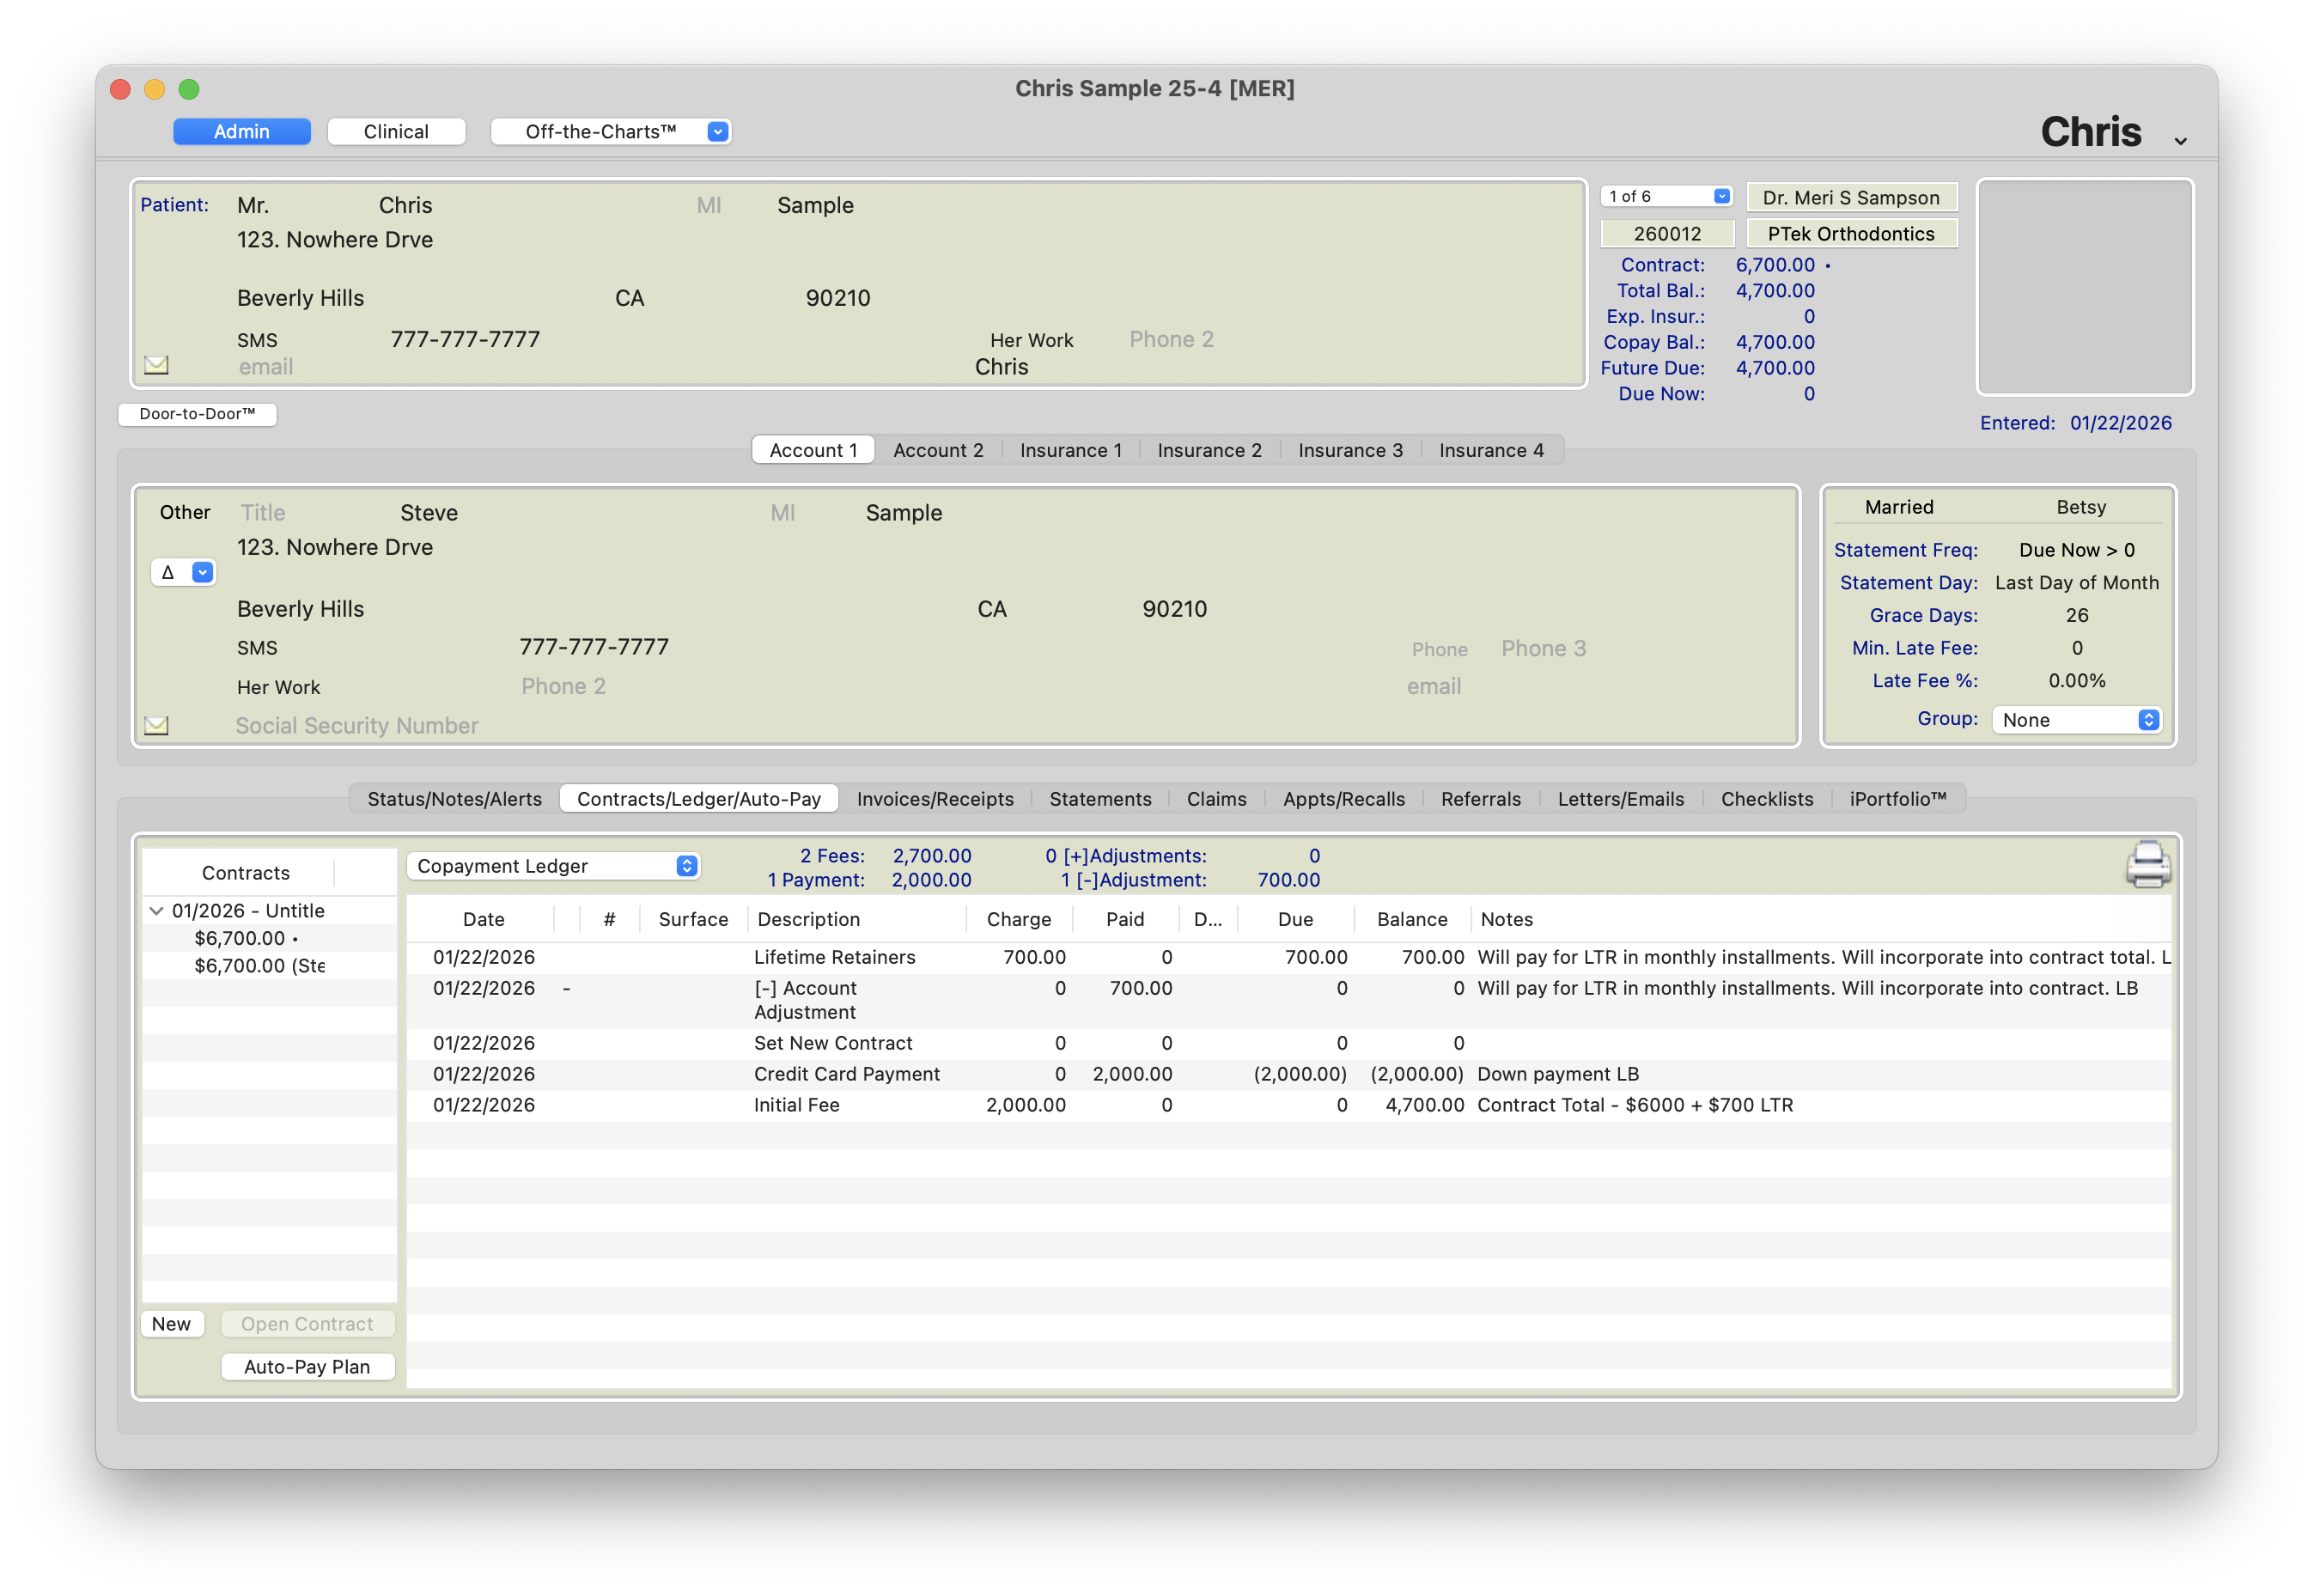2314x1596 pixels.
Task: Click the account holder email envelope icon
Action: pos(156,725)
